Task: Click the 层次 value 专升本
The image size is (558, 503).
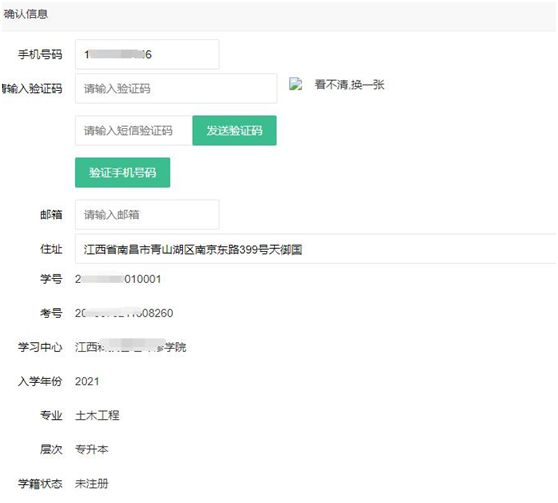Action: (91, 450)
